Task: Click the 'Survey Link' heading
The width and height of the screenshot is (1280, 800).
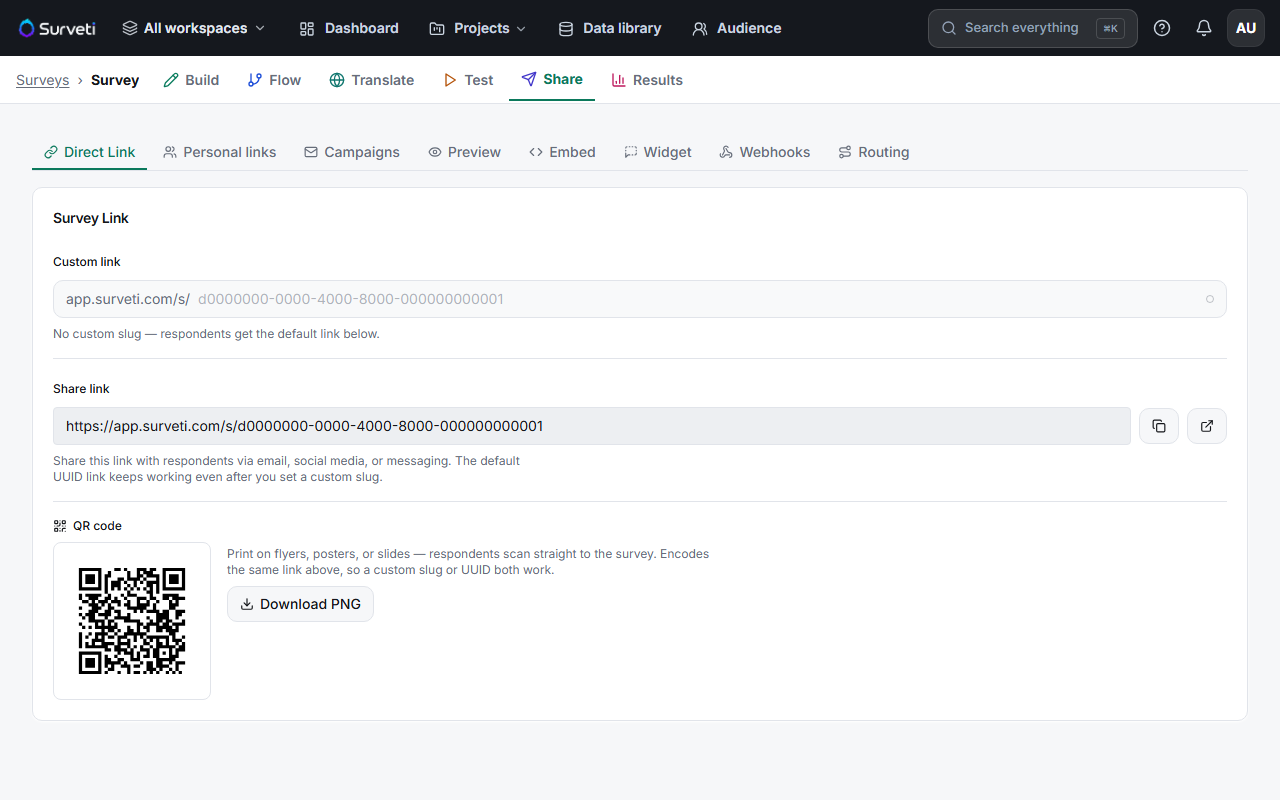Action: point(91,218)
